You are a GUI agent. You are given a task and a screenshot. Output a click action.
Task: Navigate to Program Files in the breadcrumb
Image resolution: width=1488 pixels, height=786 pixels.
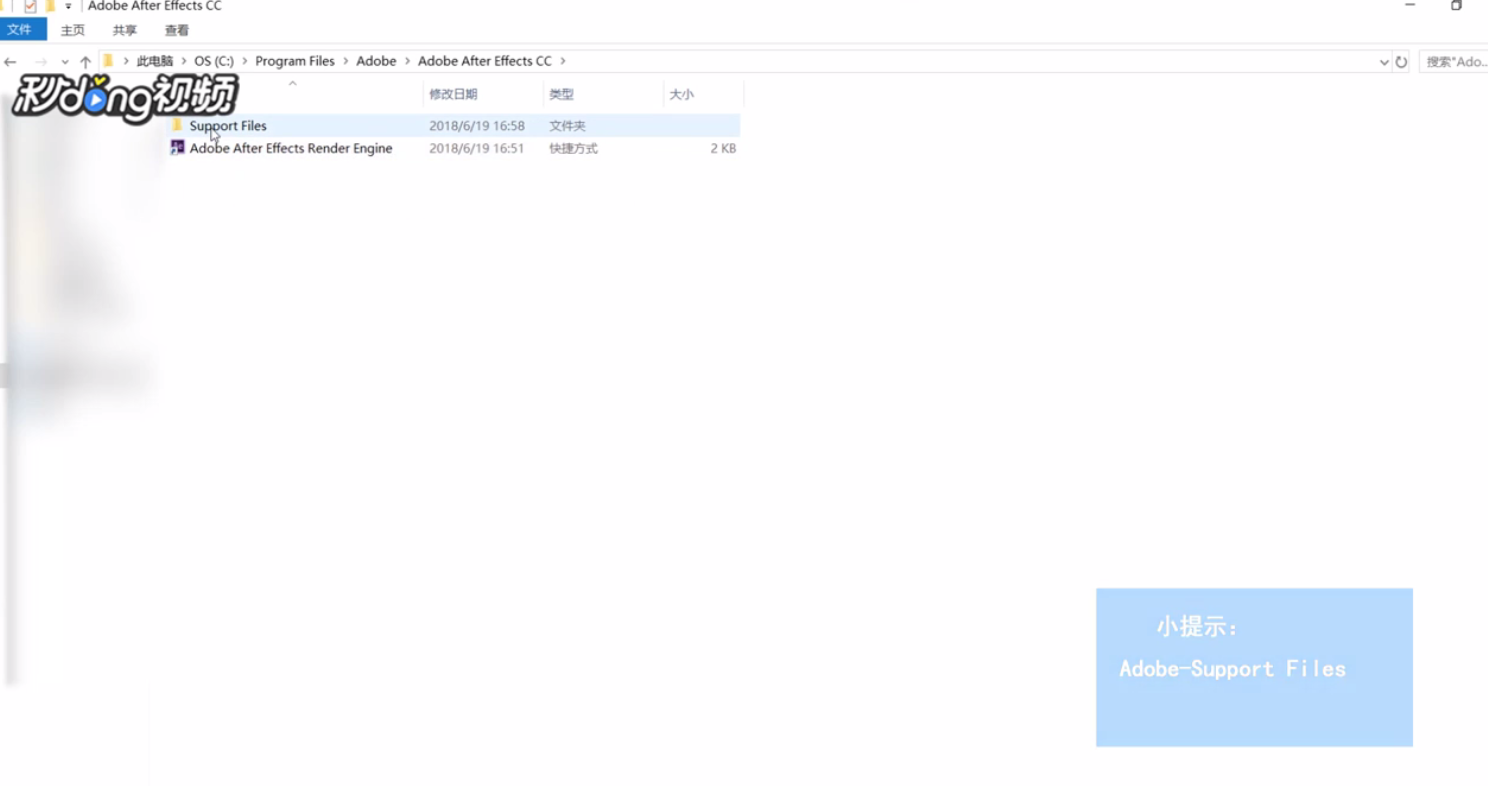click(x=295, y=61)
